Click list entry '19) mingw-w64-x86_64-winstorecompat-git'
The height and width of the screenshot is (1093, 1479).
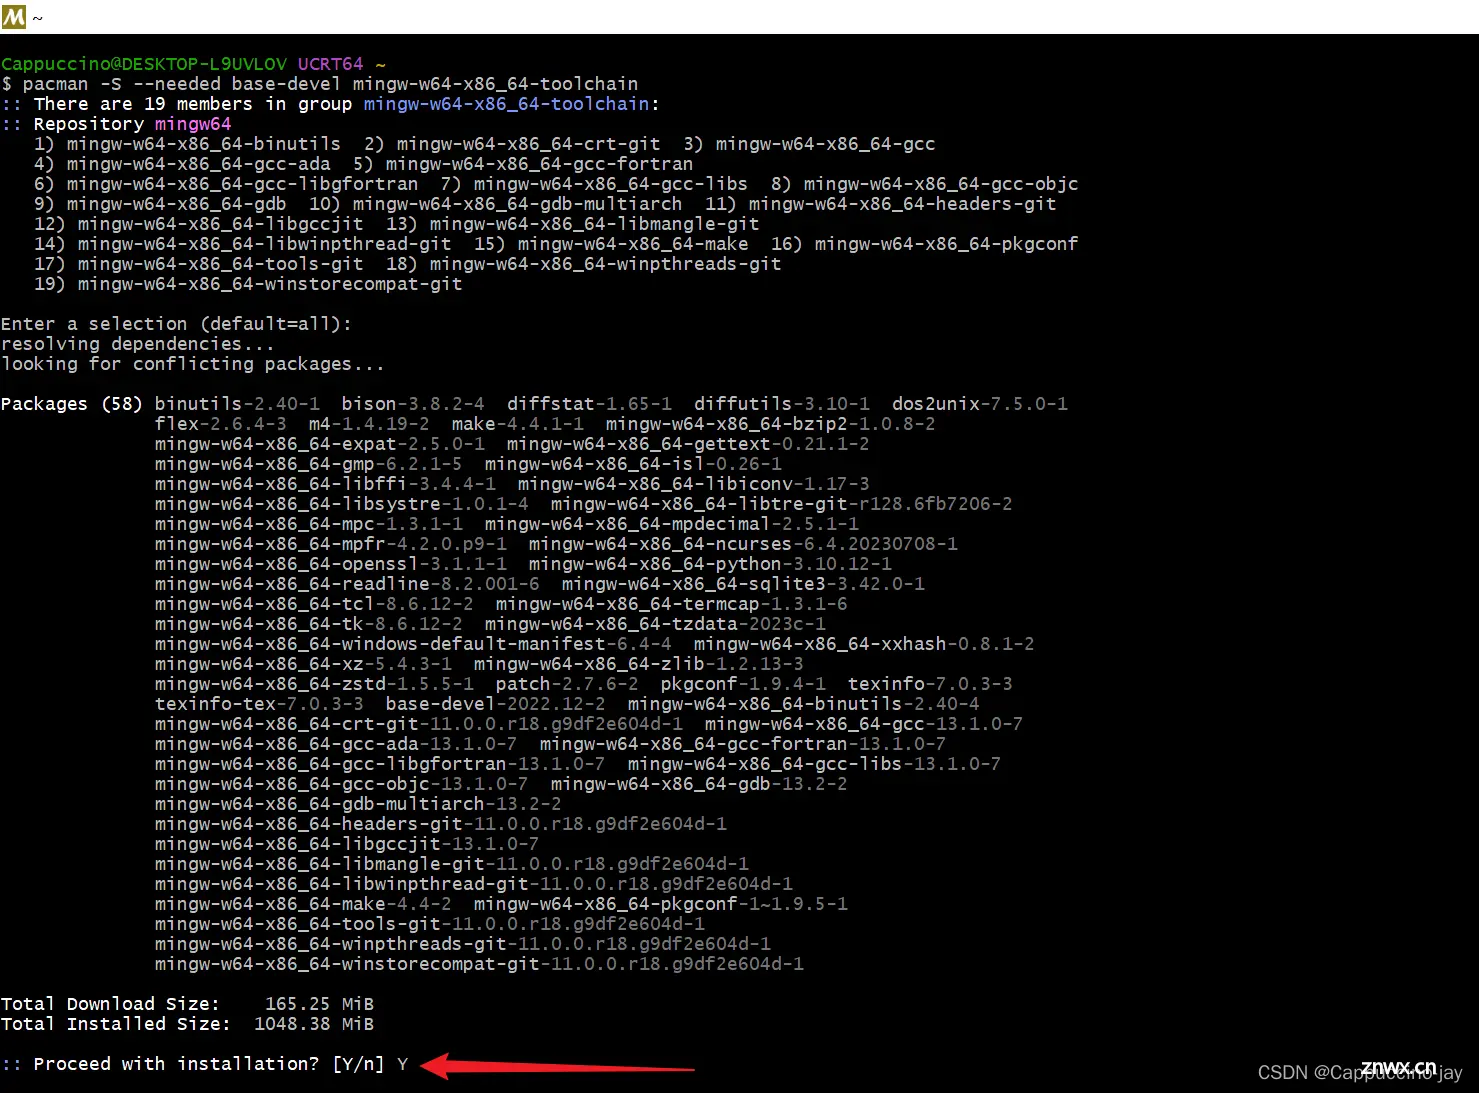click(x=248, y=284)
